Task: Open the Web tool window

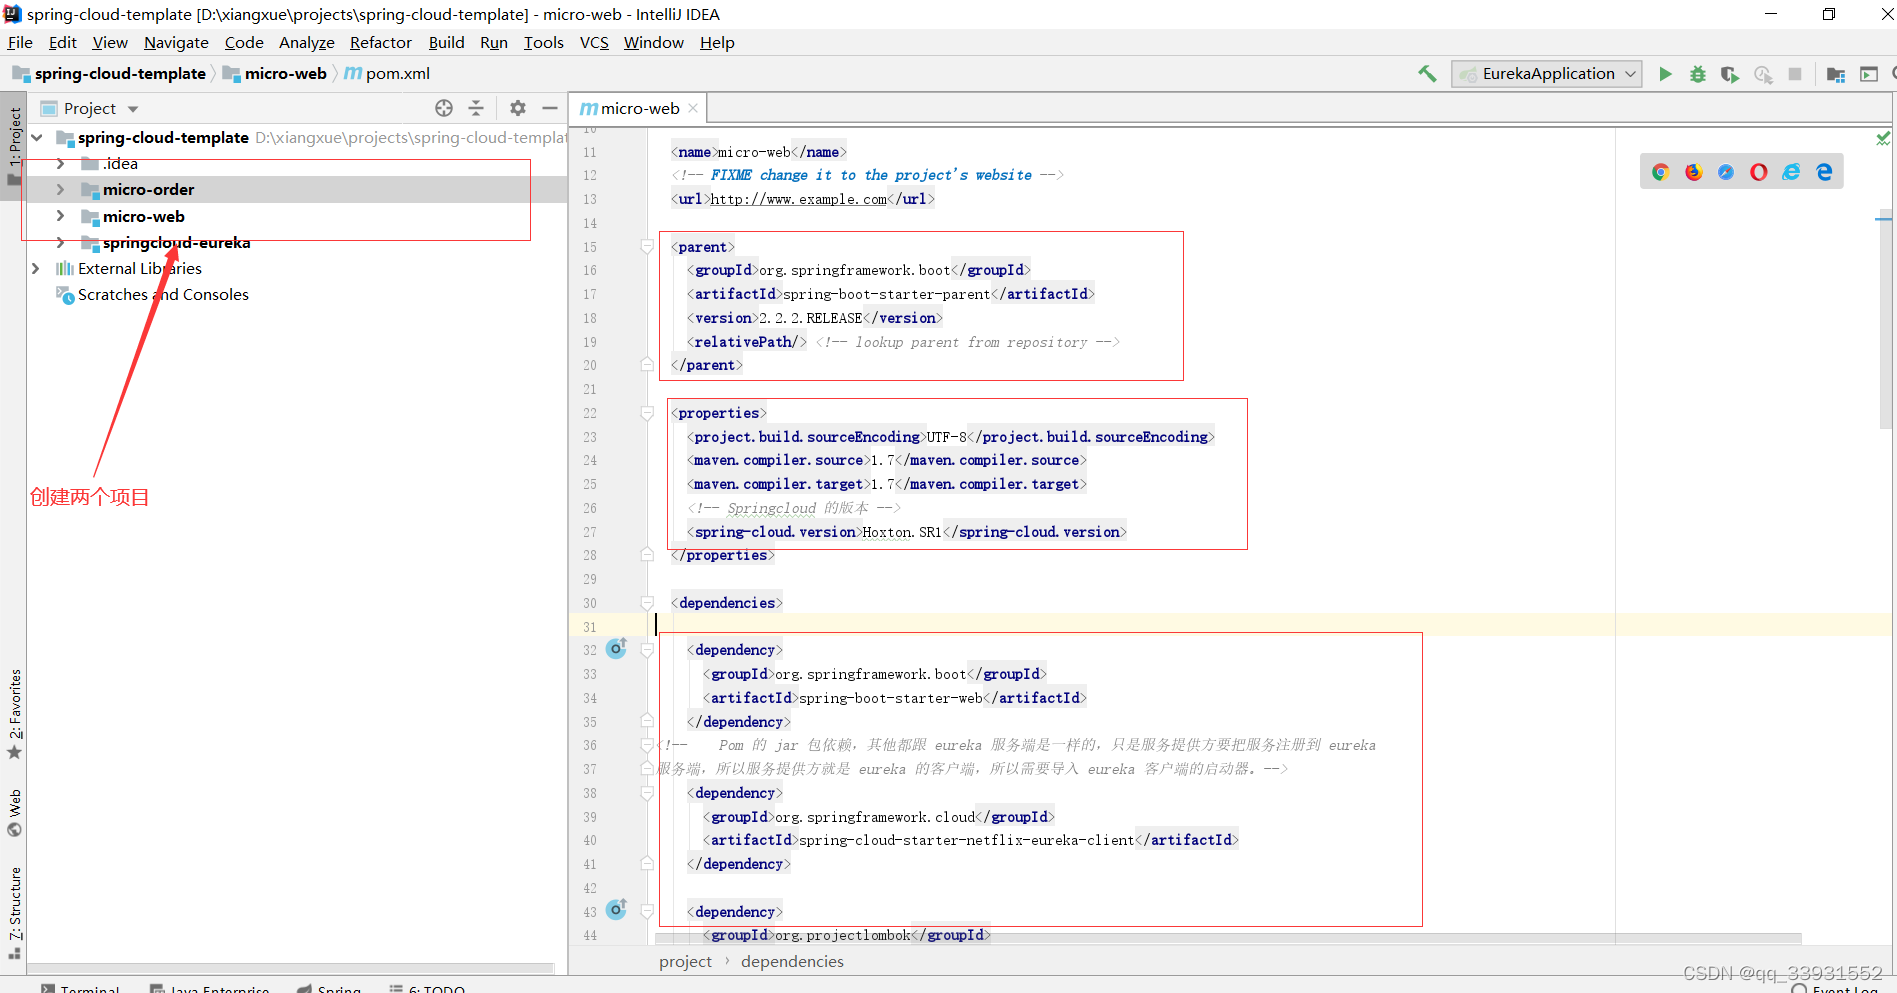Action: point(14,813)
